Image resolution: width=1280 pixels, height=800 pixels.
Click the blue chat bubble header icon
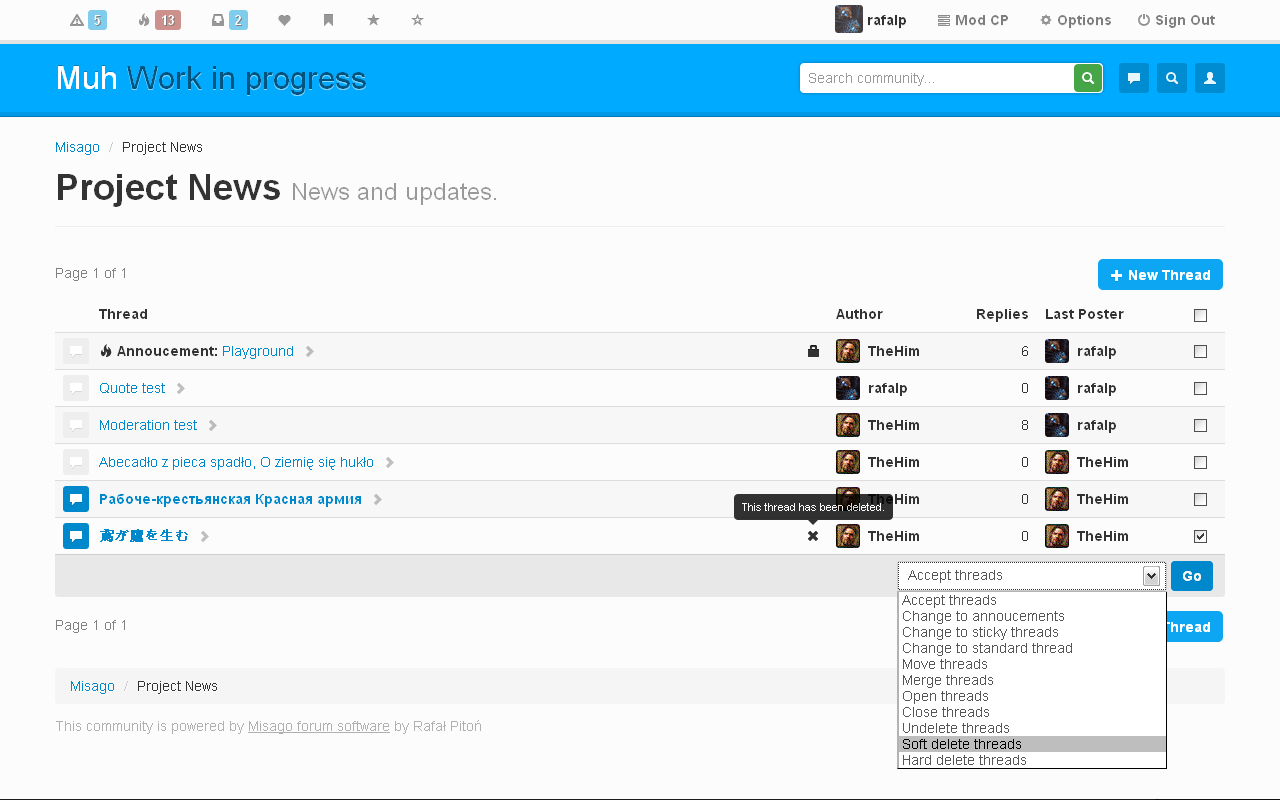(x=1134, y=78)
